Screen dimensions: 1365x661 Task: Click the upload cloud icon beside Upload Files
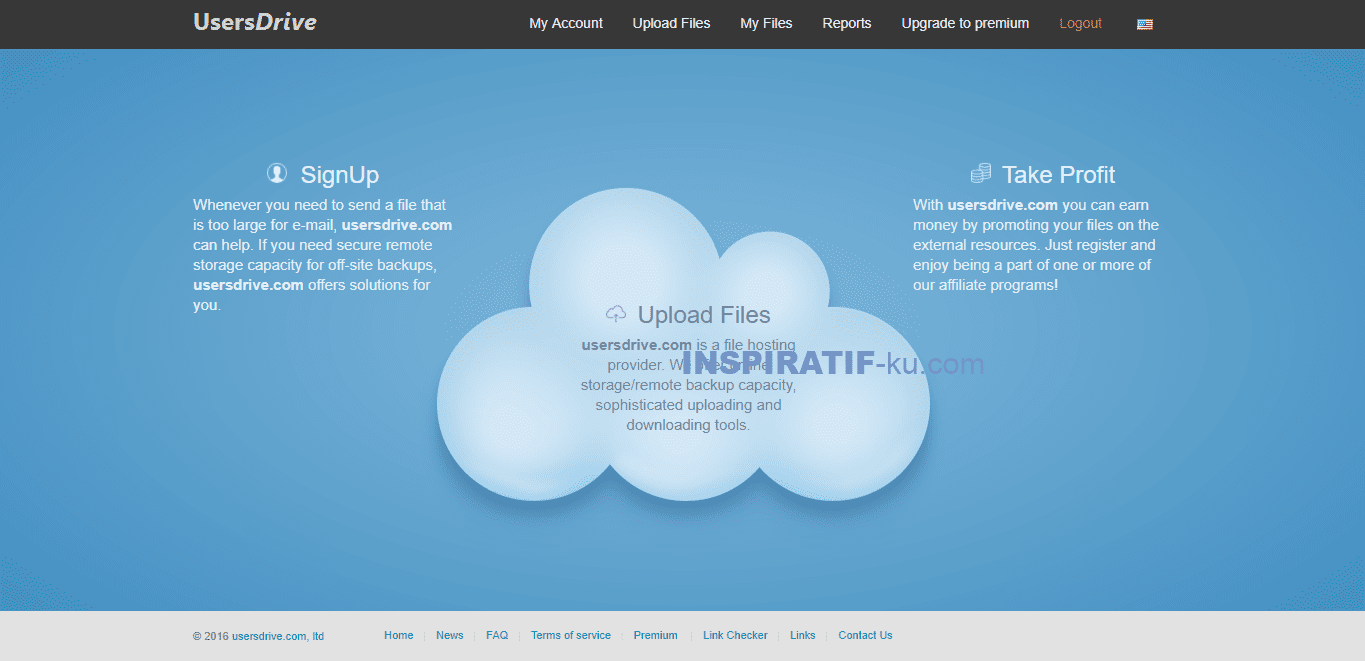(616, 313)
